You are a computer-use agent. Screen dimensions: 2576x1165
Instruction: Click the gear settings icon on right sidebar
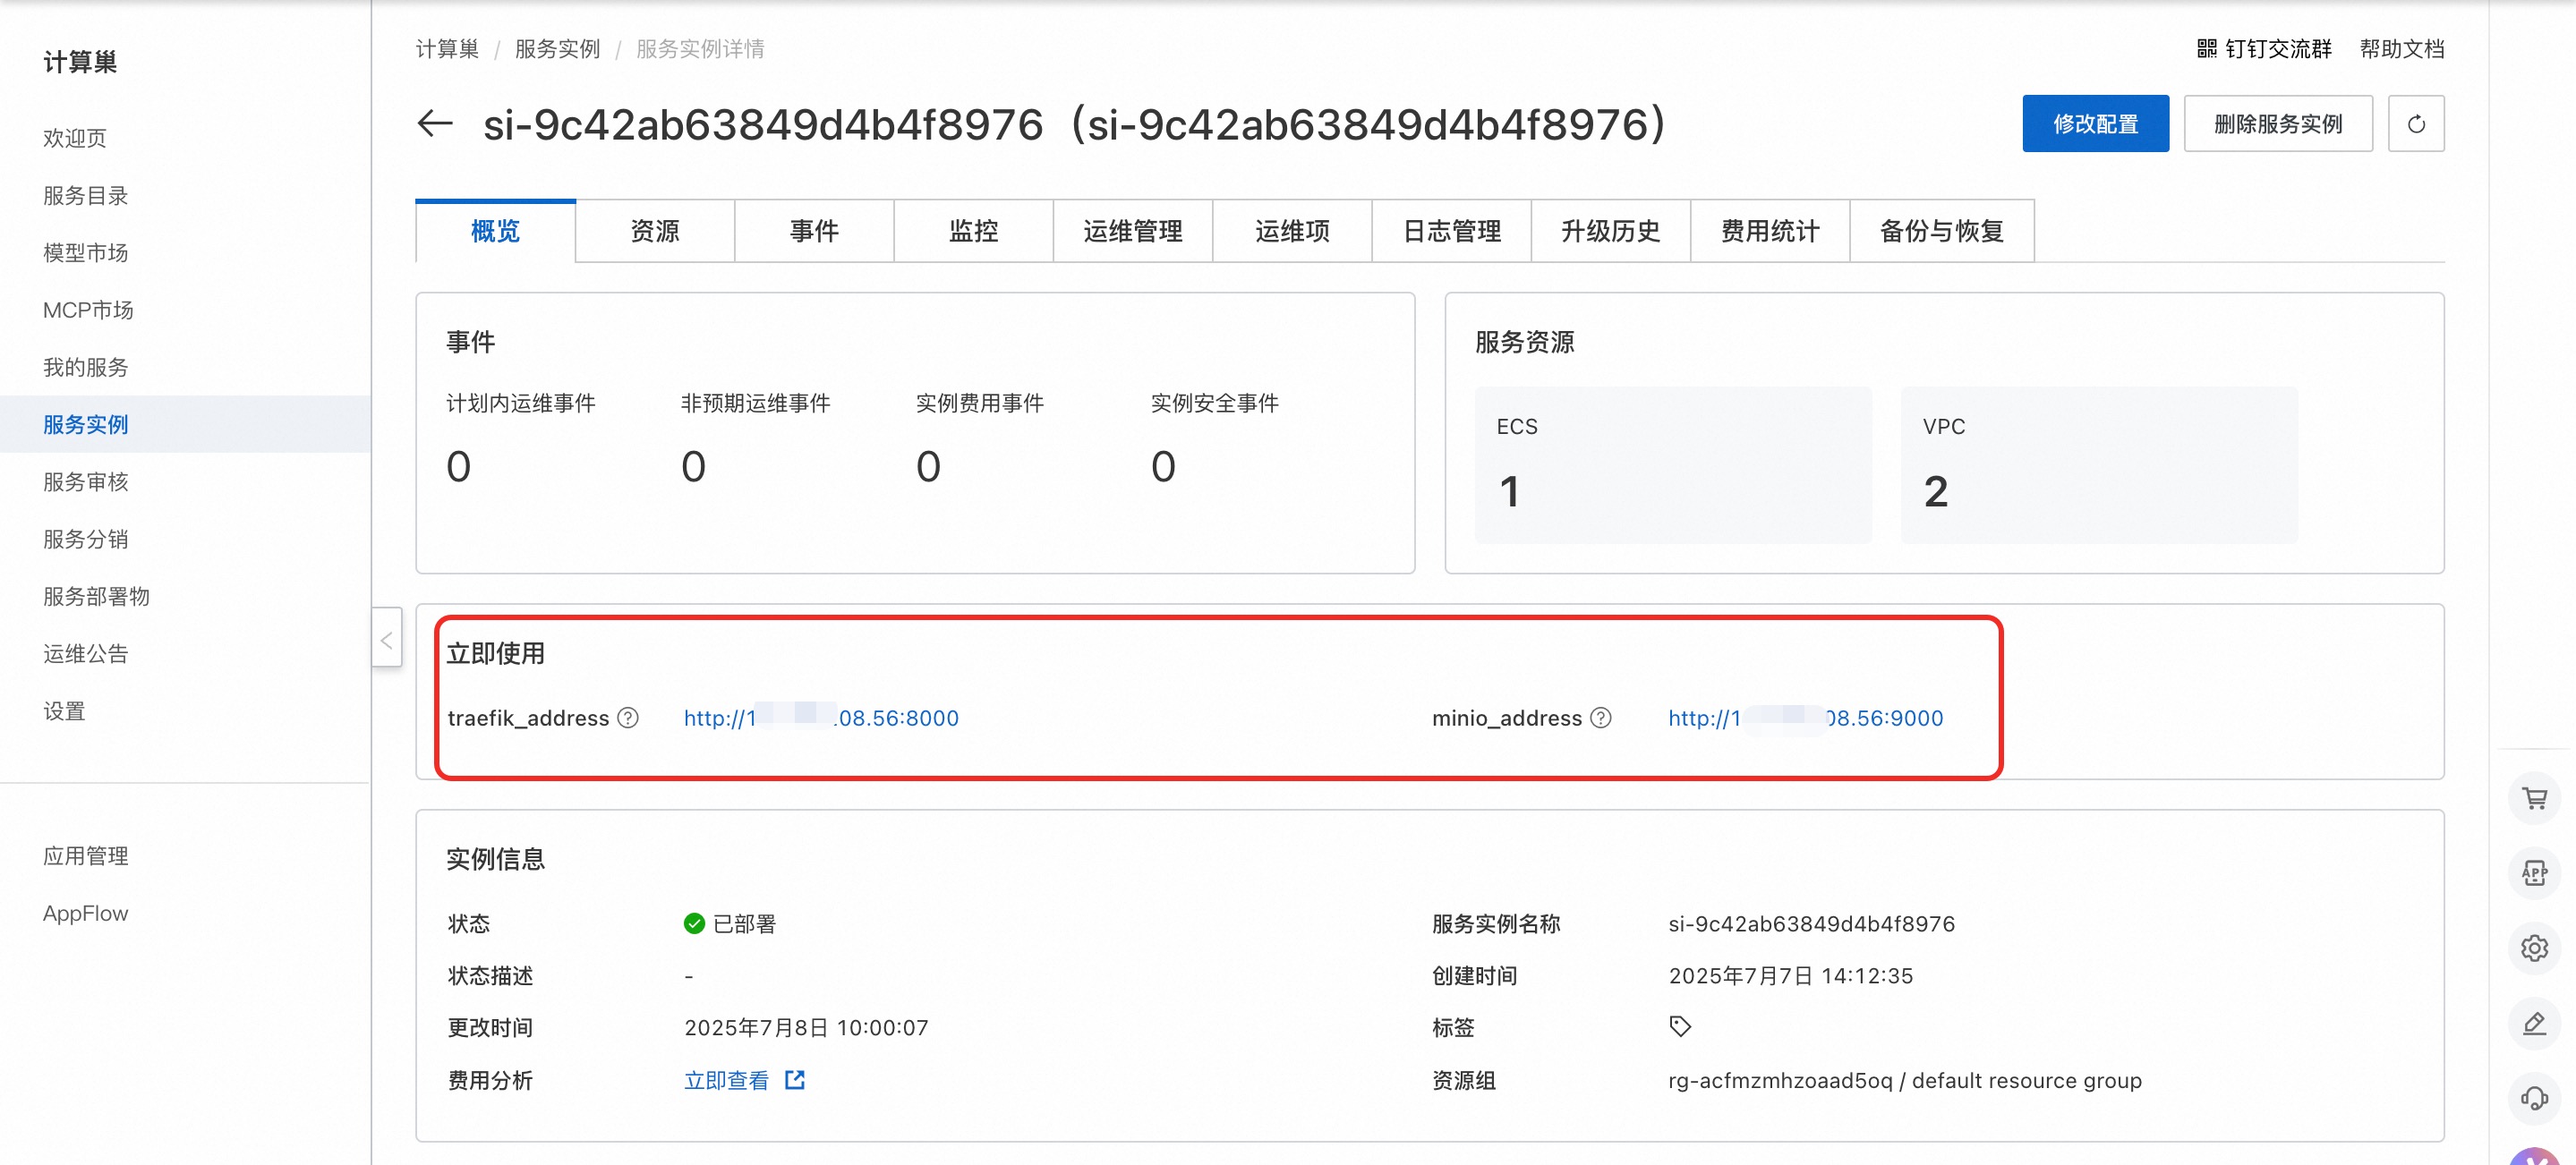2533,948
